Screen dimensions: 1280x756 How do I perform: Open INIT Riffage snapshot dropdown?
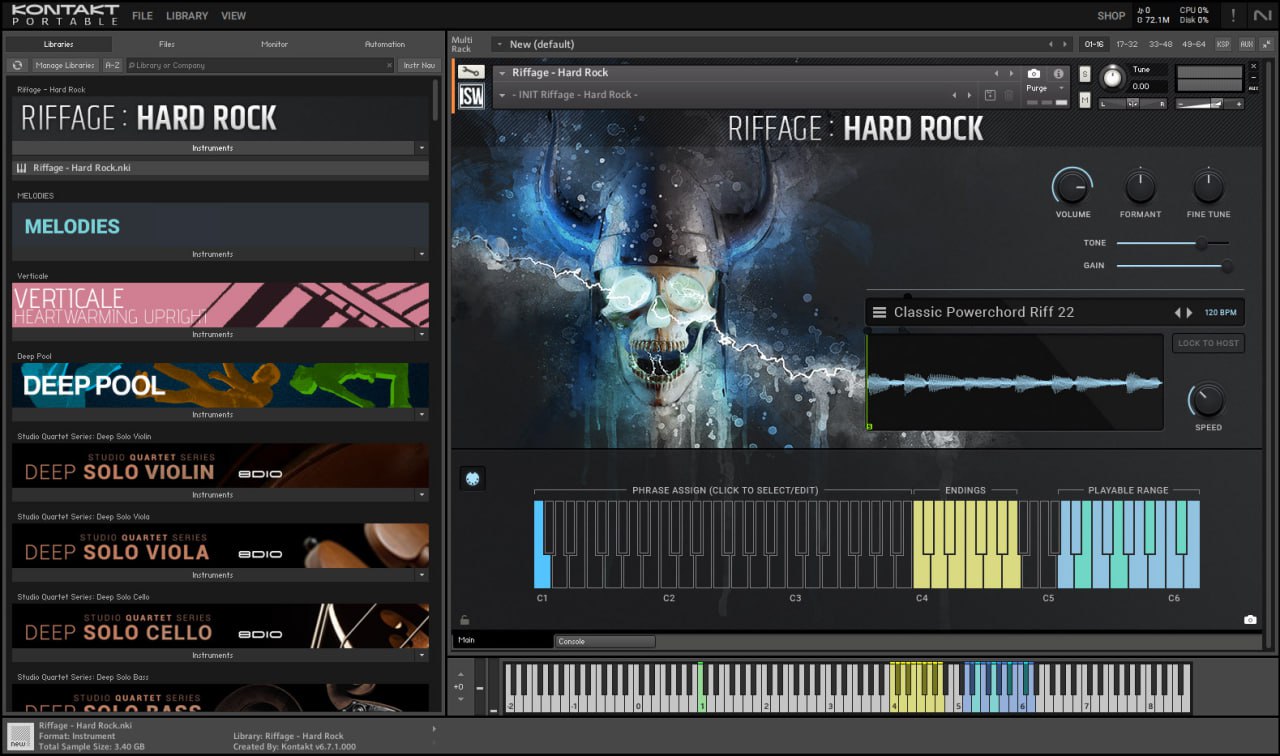coord(502,95)
